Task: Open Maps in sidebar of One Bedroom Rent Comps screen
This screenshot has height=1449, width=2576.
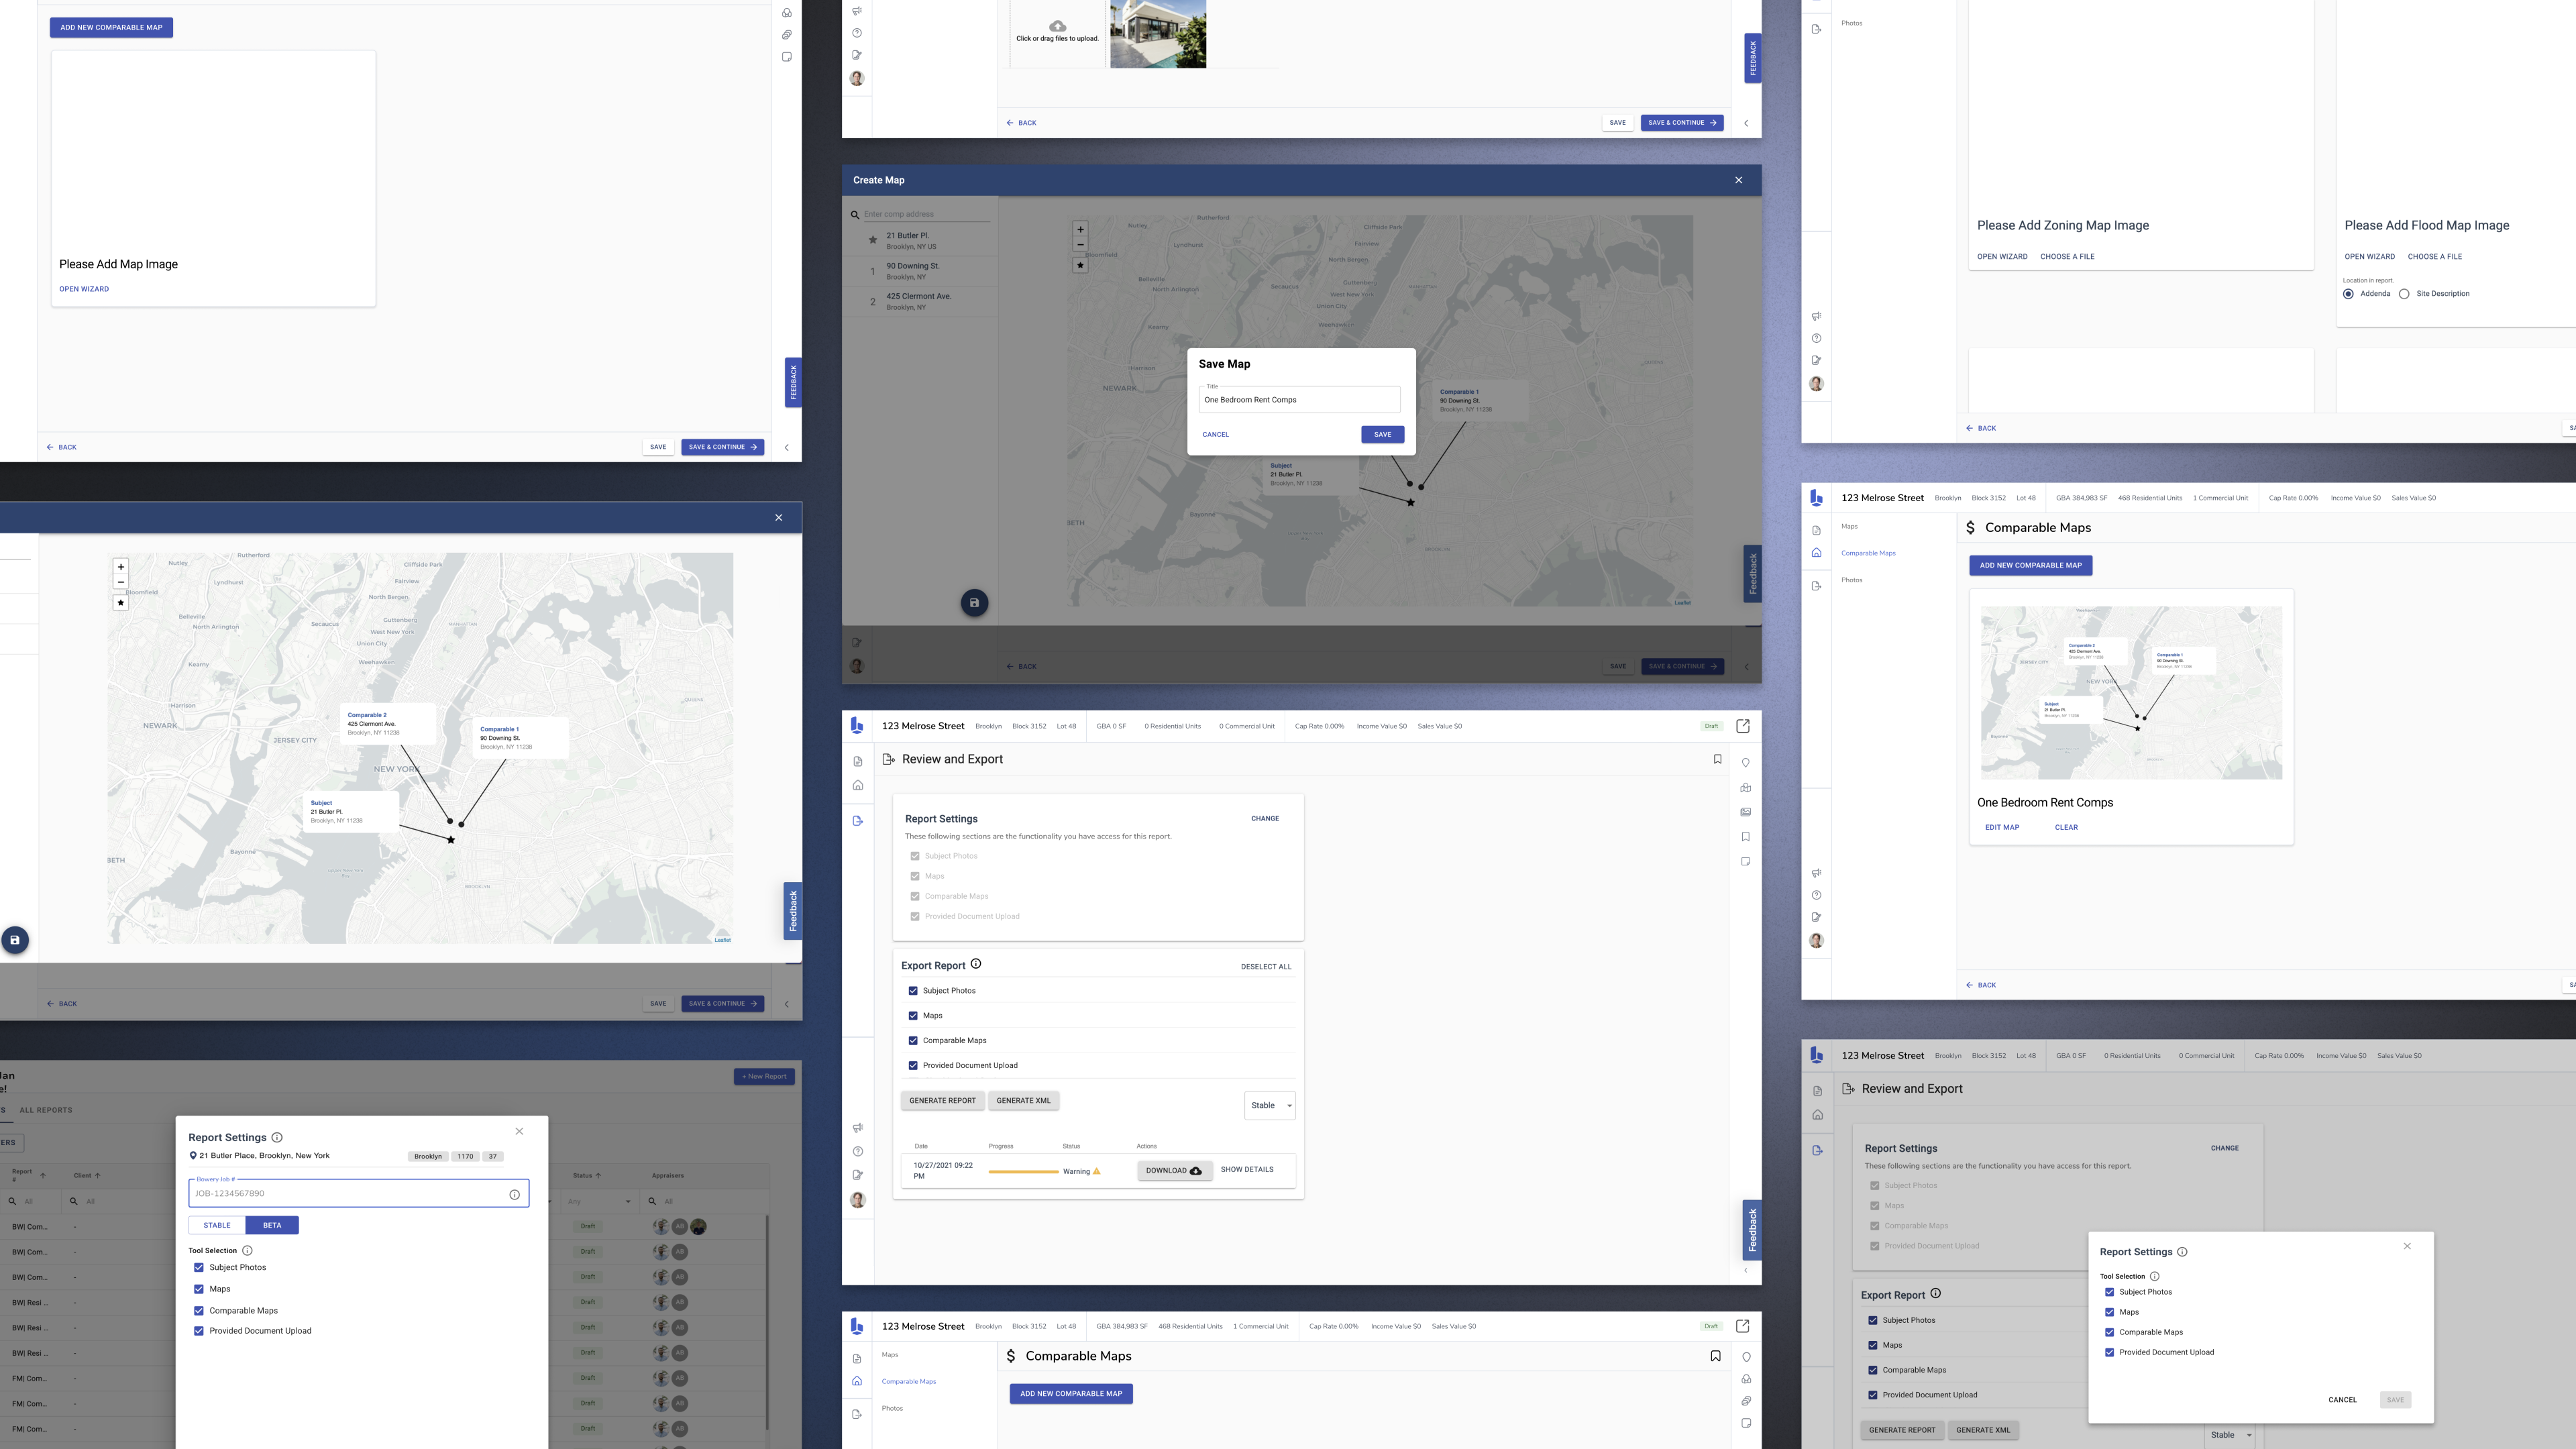Action: pos(1849,526)
